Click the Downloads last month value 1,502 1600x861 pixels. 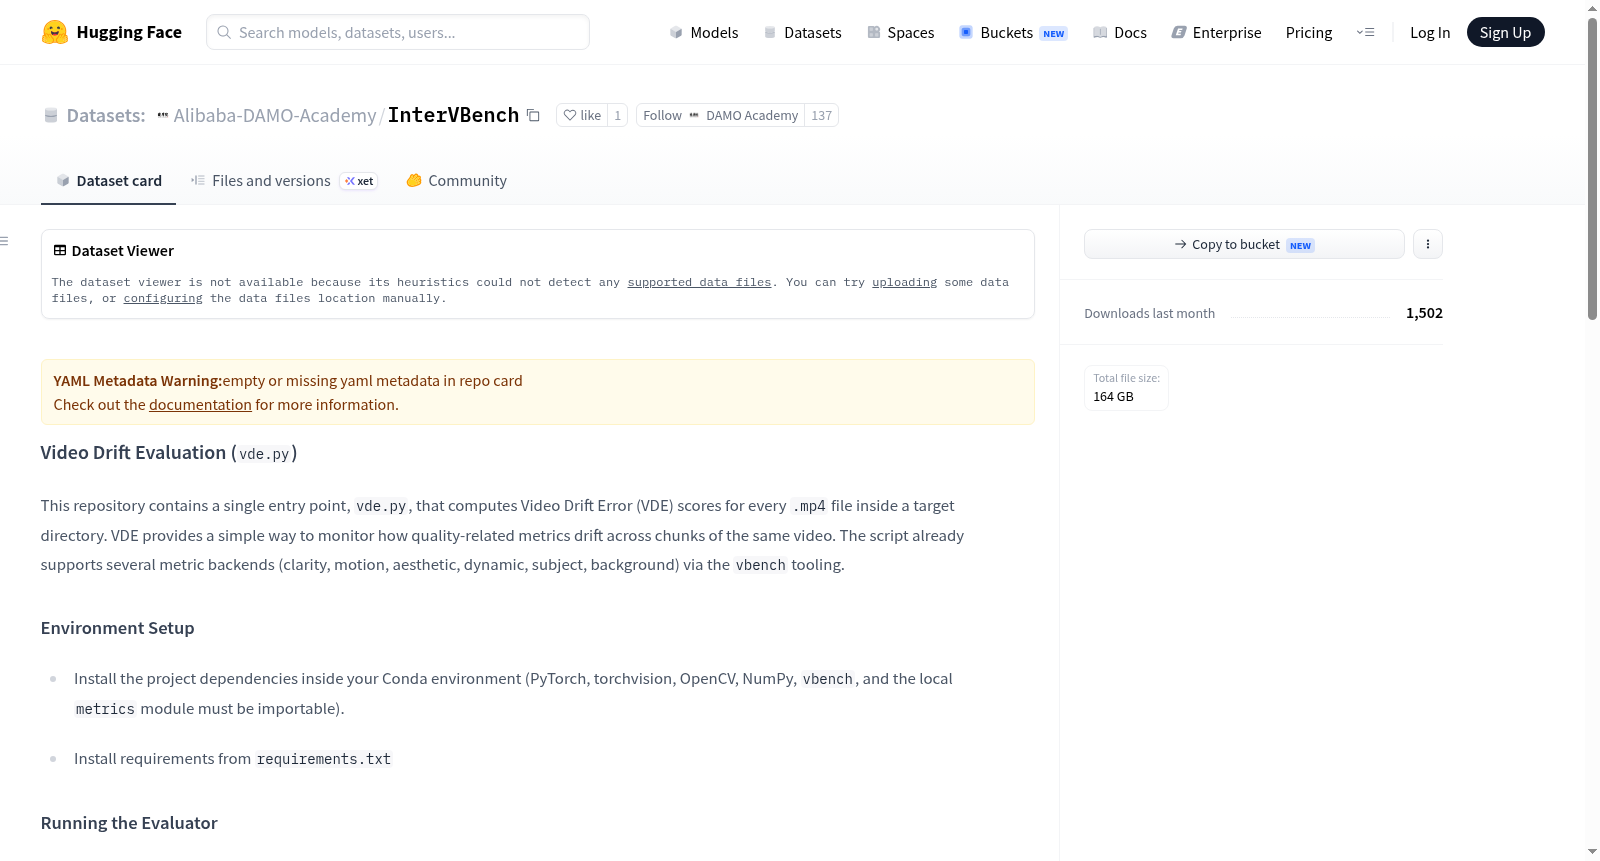[x=1424, y=313]
